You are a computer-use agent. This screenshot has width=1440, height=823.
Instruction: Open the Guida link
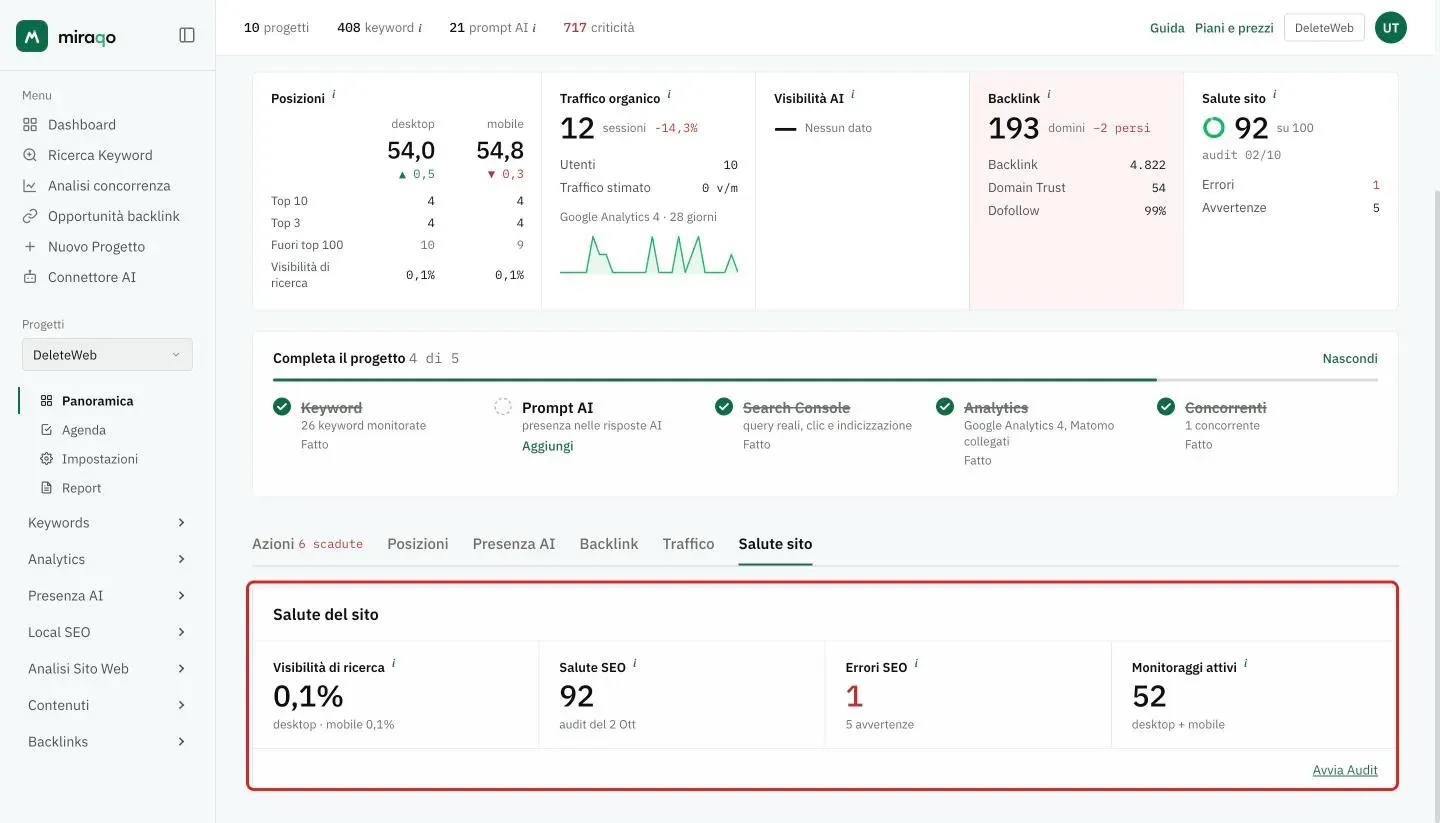tap(1167, 28)
